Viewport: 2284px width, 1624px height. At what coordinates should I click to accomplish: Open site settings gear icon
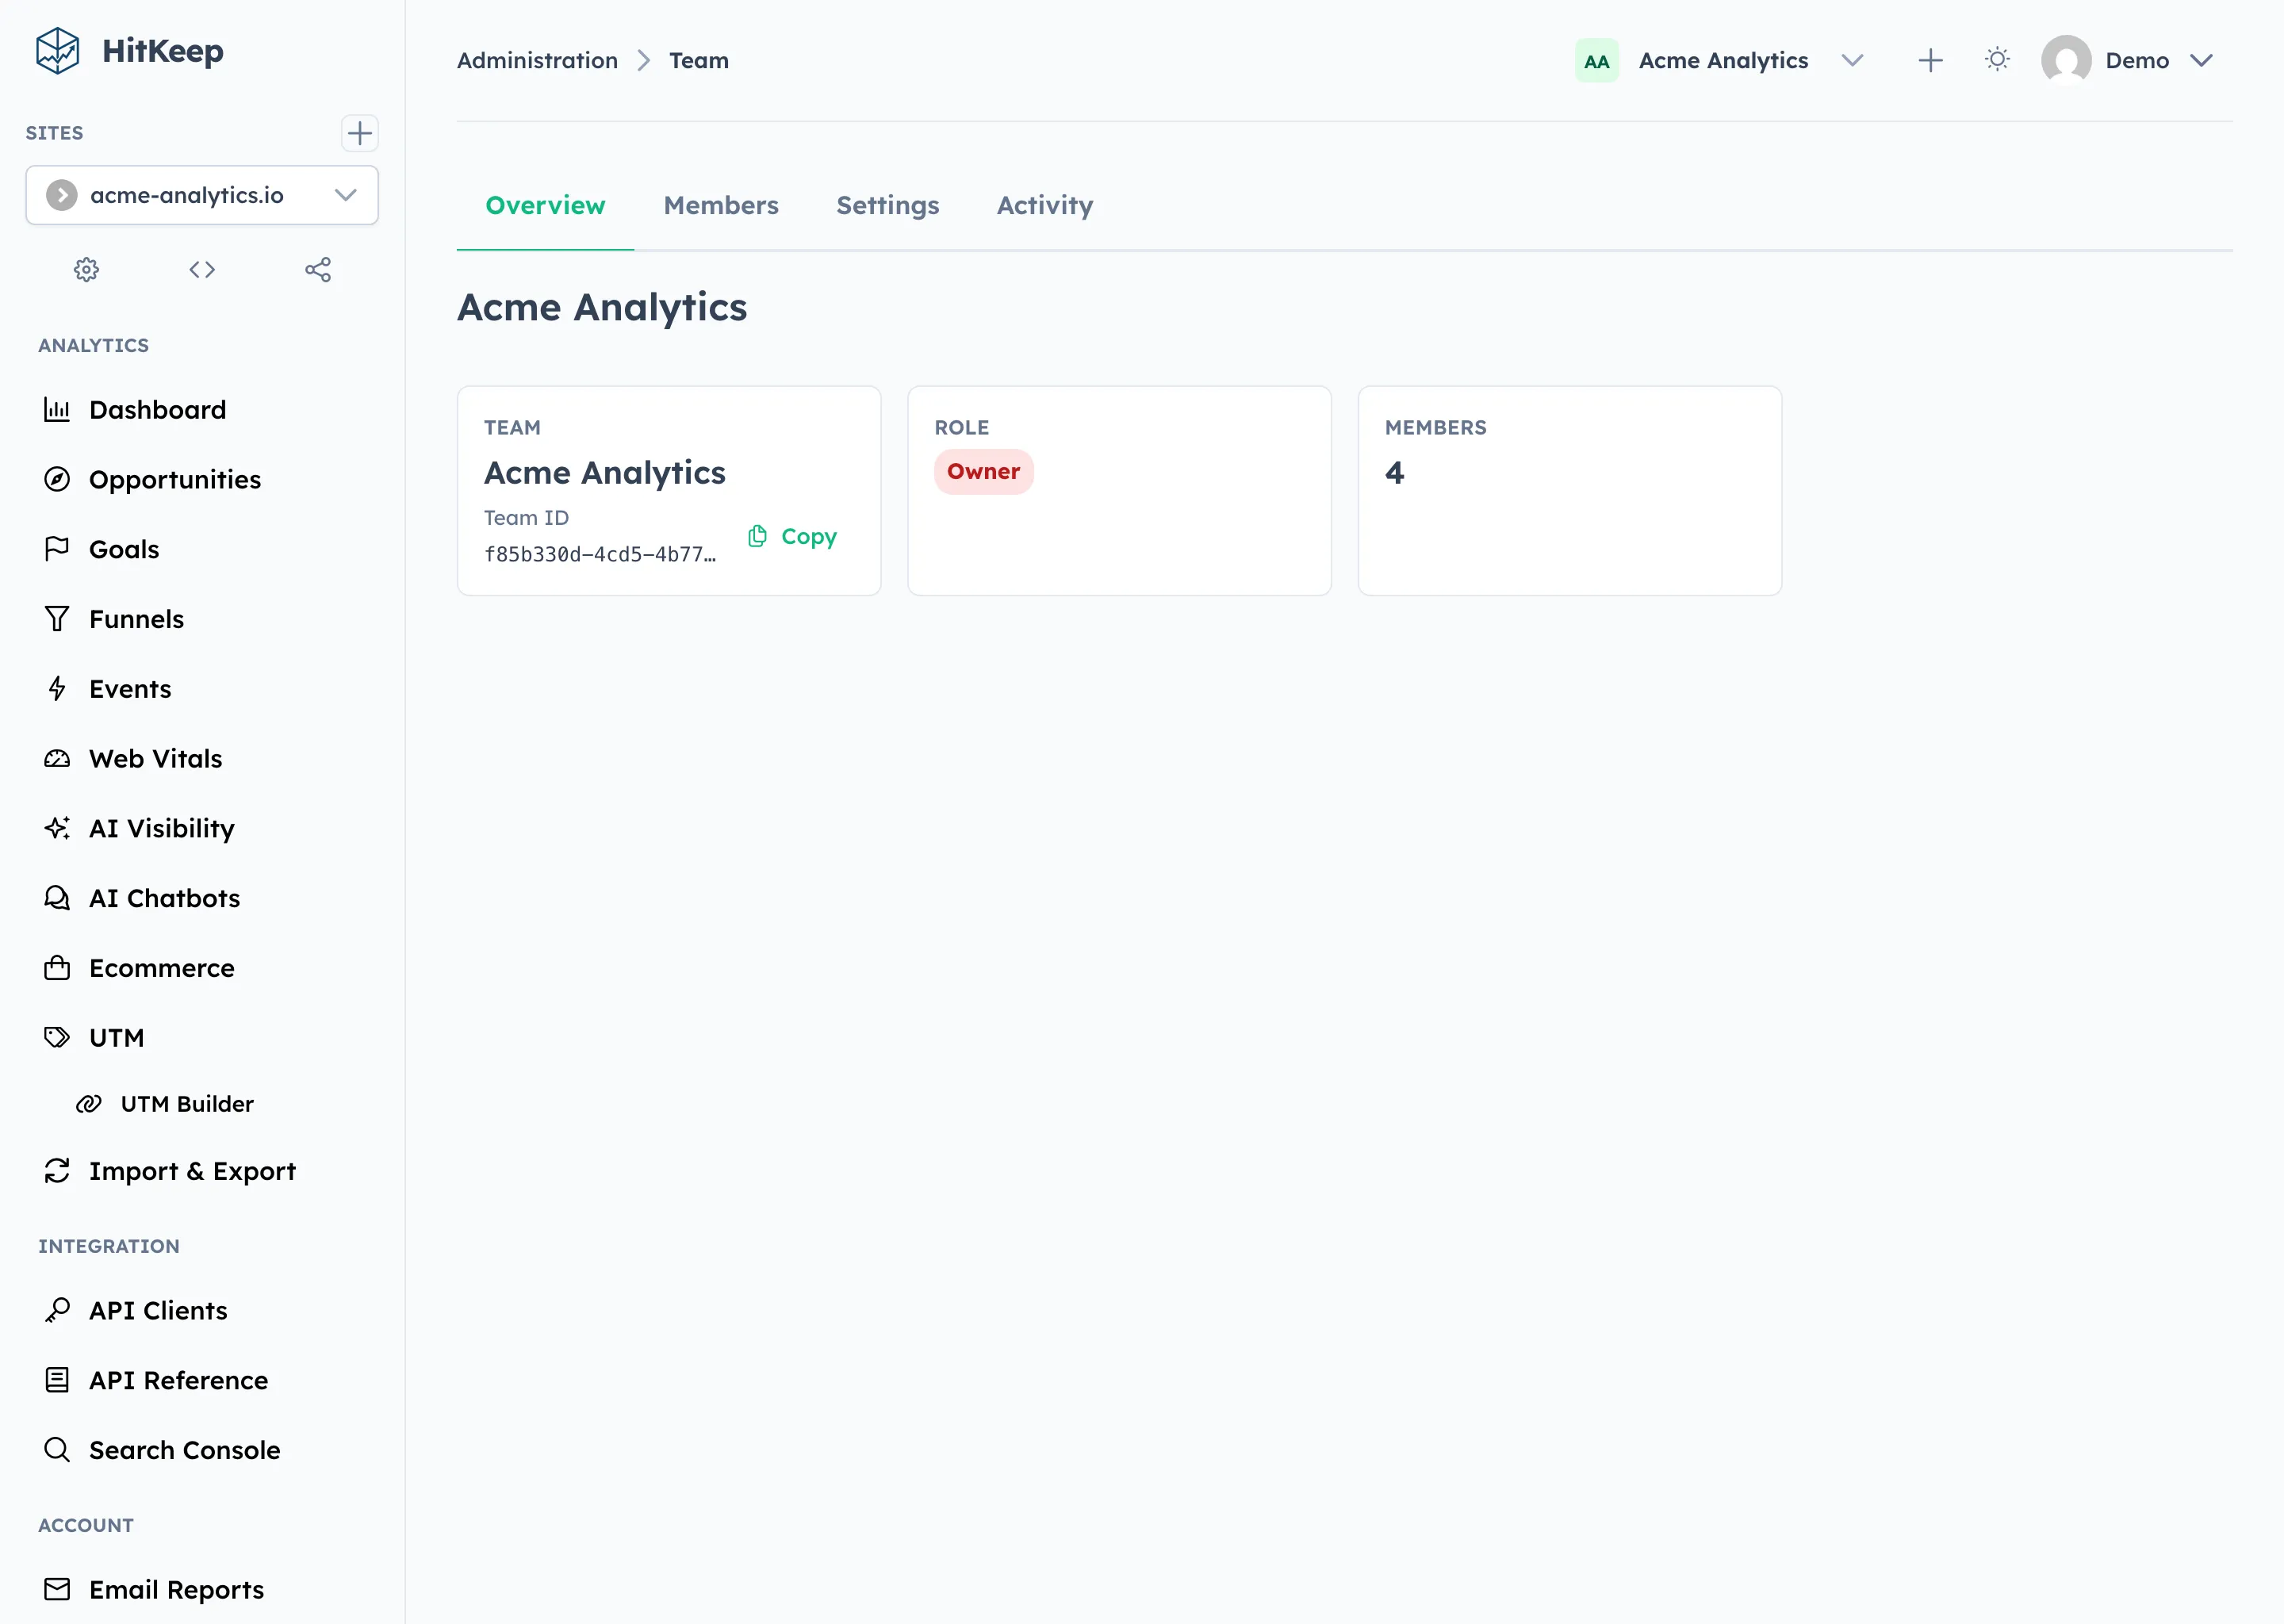(x=87, y=269)
